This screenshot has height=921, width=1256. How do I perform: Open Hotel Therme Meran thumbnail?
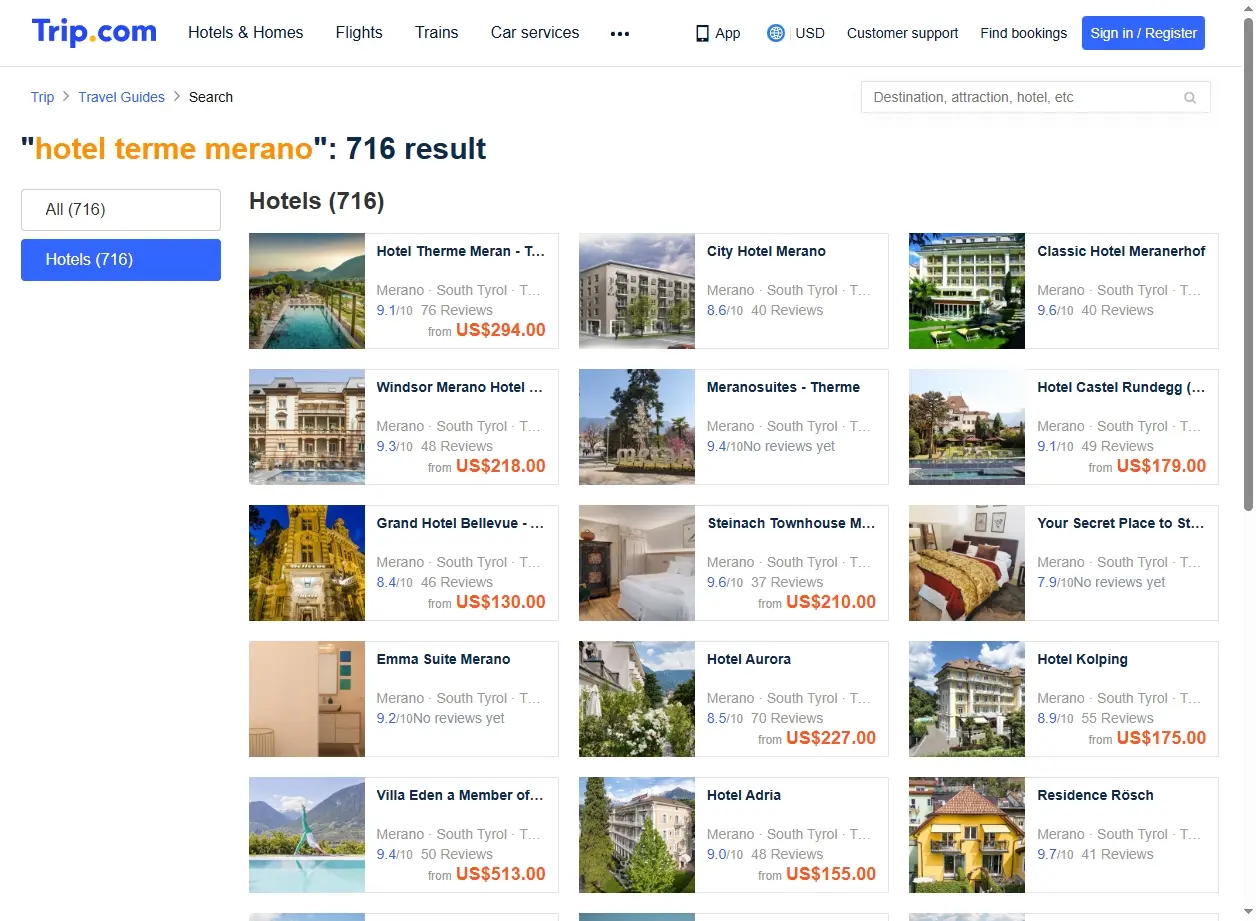307,291
